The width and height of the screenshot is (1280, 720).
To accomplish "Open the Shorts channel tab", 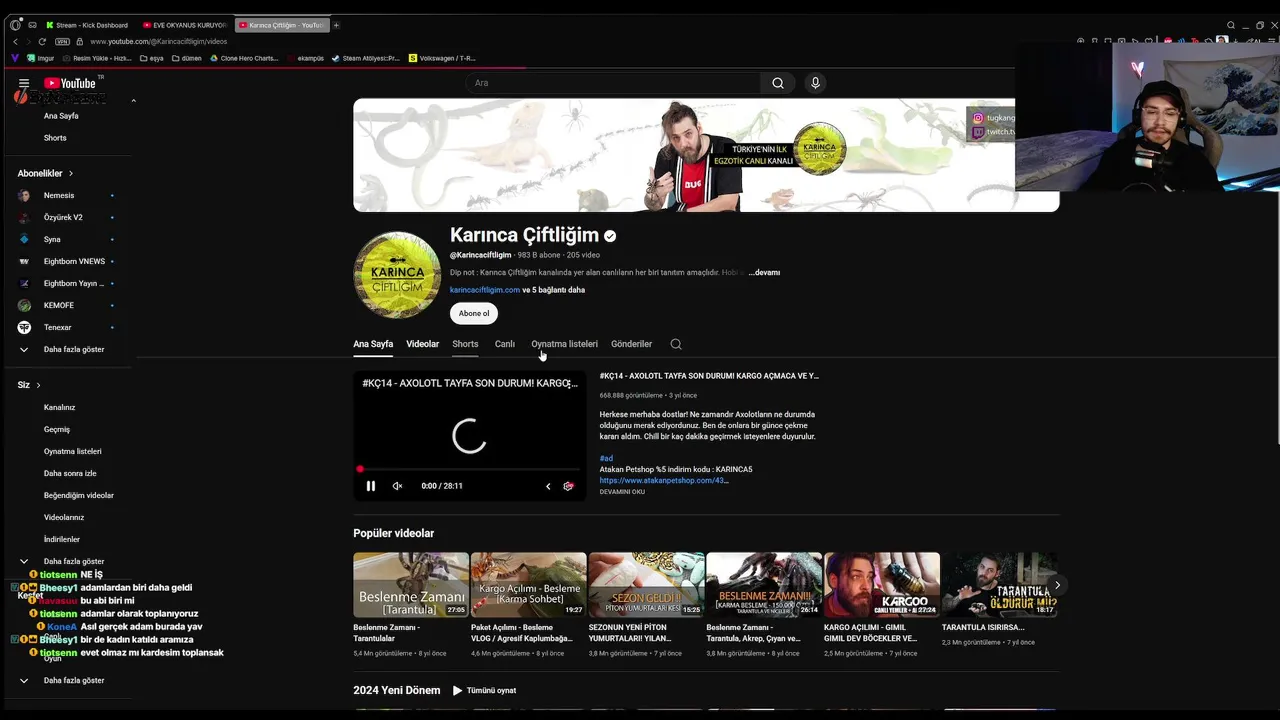I will [x=465, y=344].
